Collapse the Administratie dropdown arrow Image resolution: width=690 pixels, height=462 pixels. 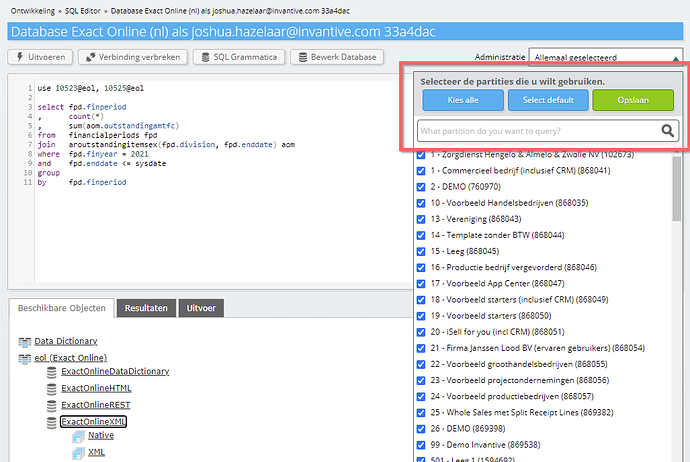[675, 58]
